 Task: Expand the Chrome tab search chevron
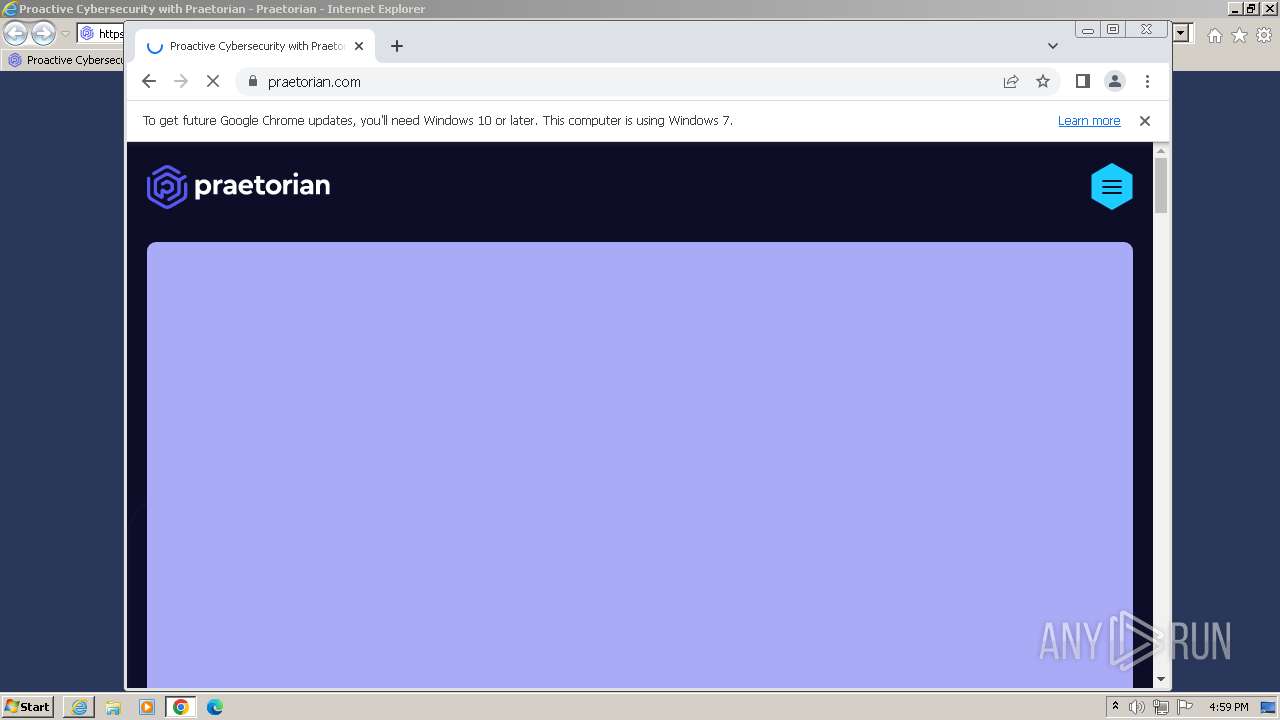(x=1053, y=46)
